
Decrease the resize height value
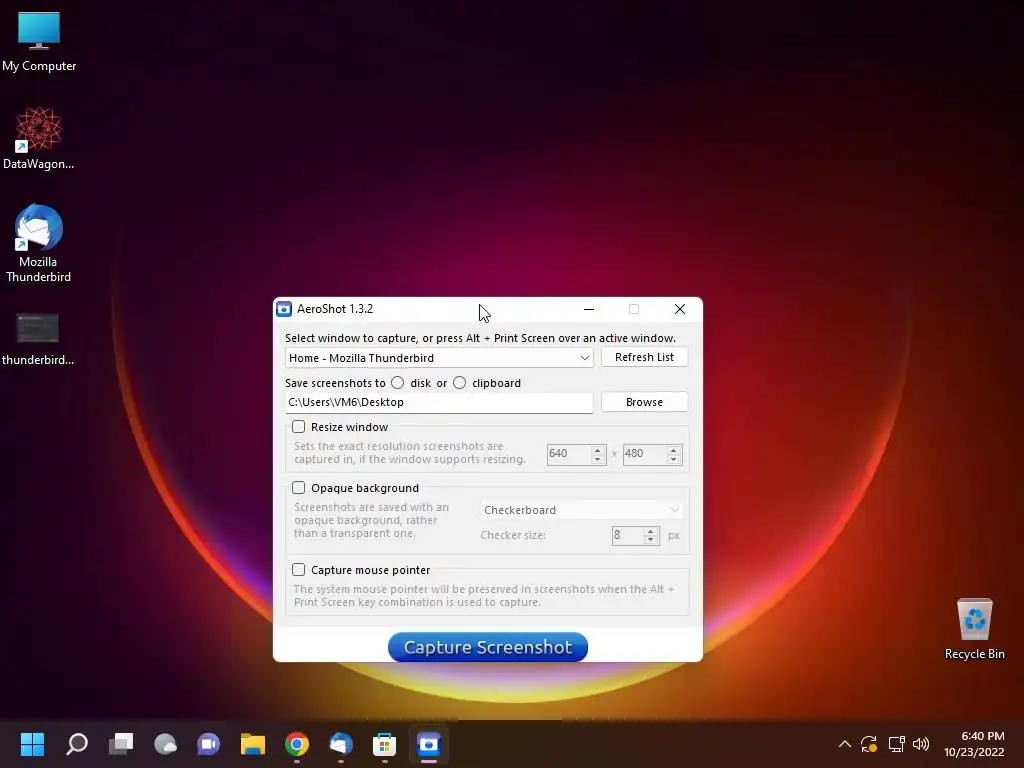(x=673, y=459)
